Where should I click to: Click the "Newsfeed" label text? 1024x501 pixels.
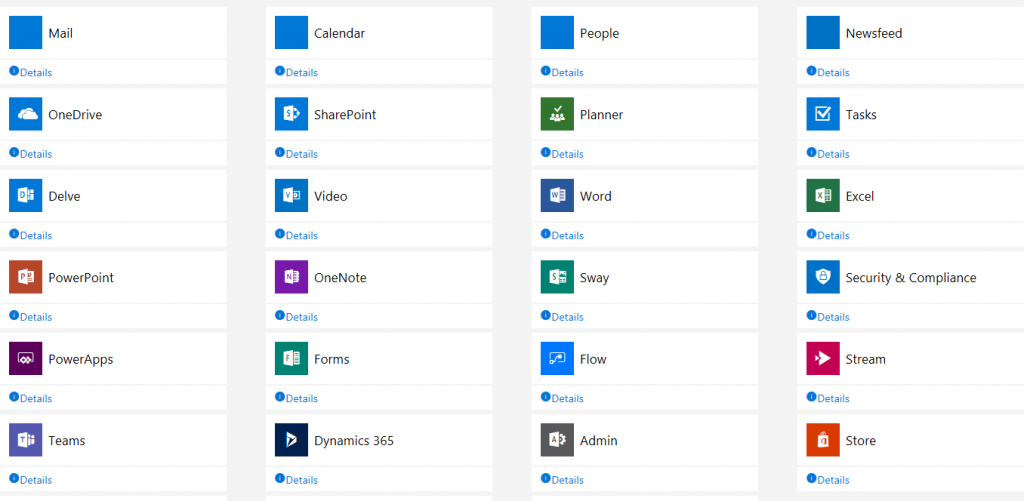click(x=874, y=33)
